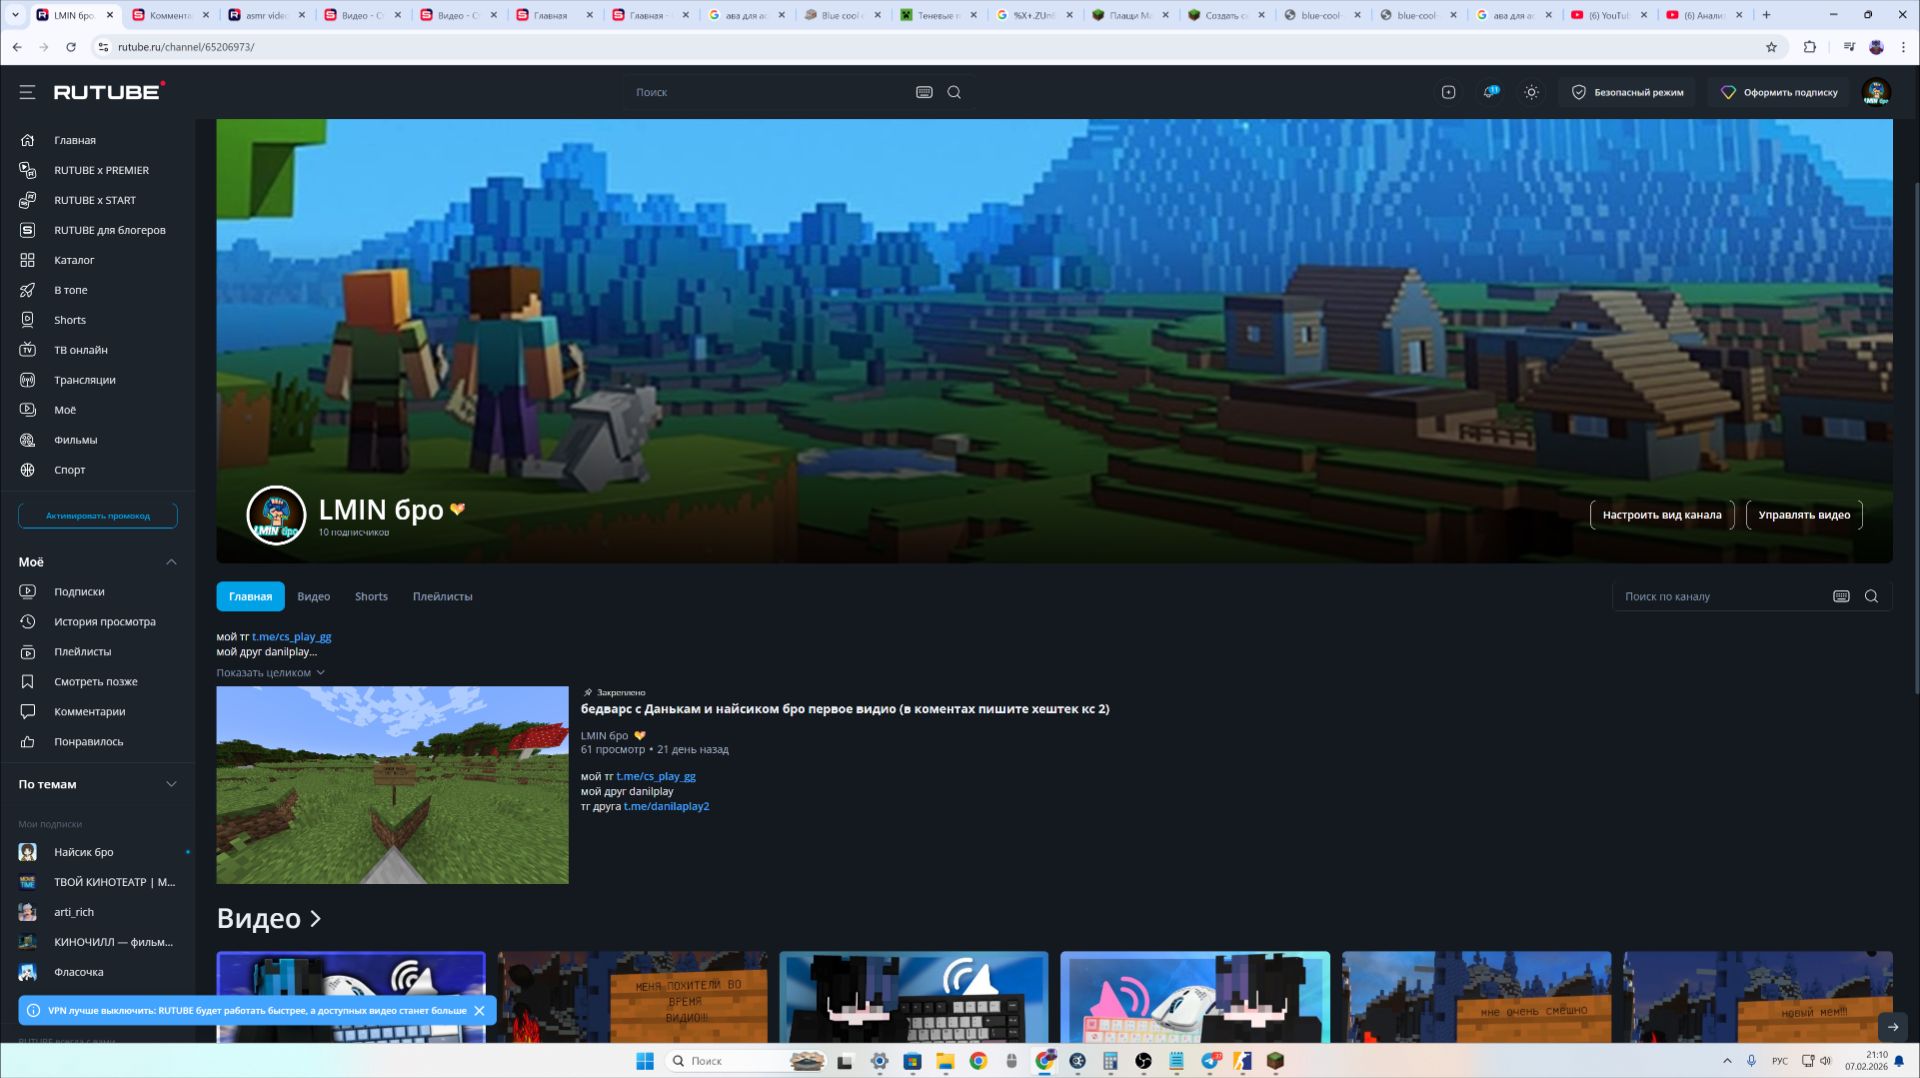Expand description with Показать целиком

(x=270, y=673)
